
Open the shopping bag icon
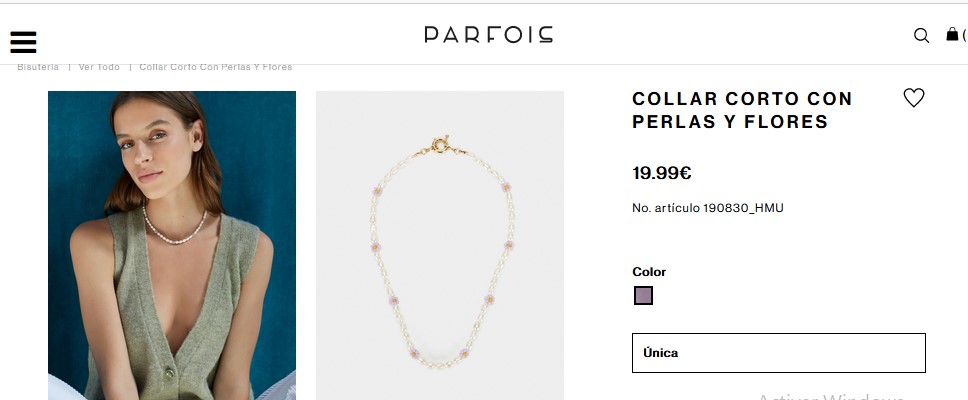click(952, 34)
